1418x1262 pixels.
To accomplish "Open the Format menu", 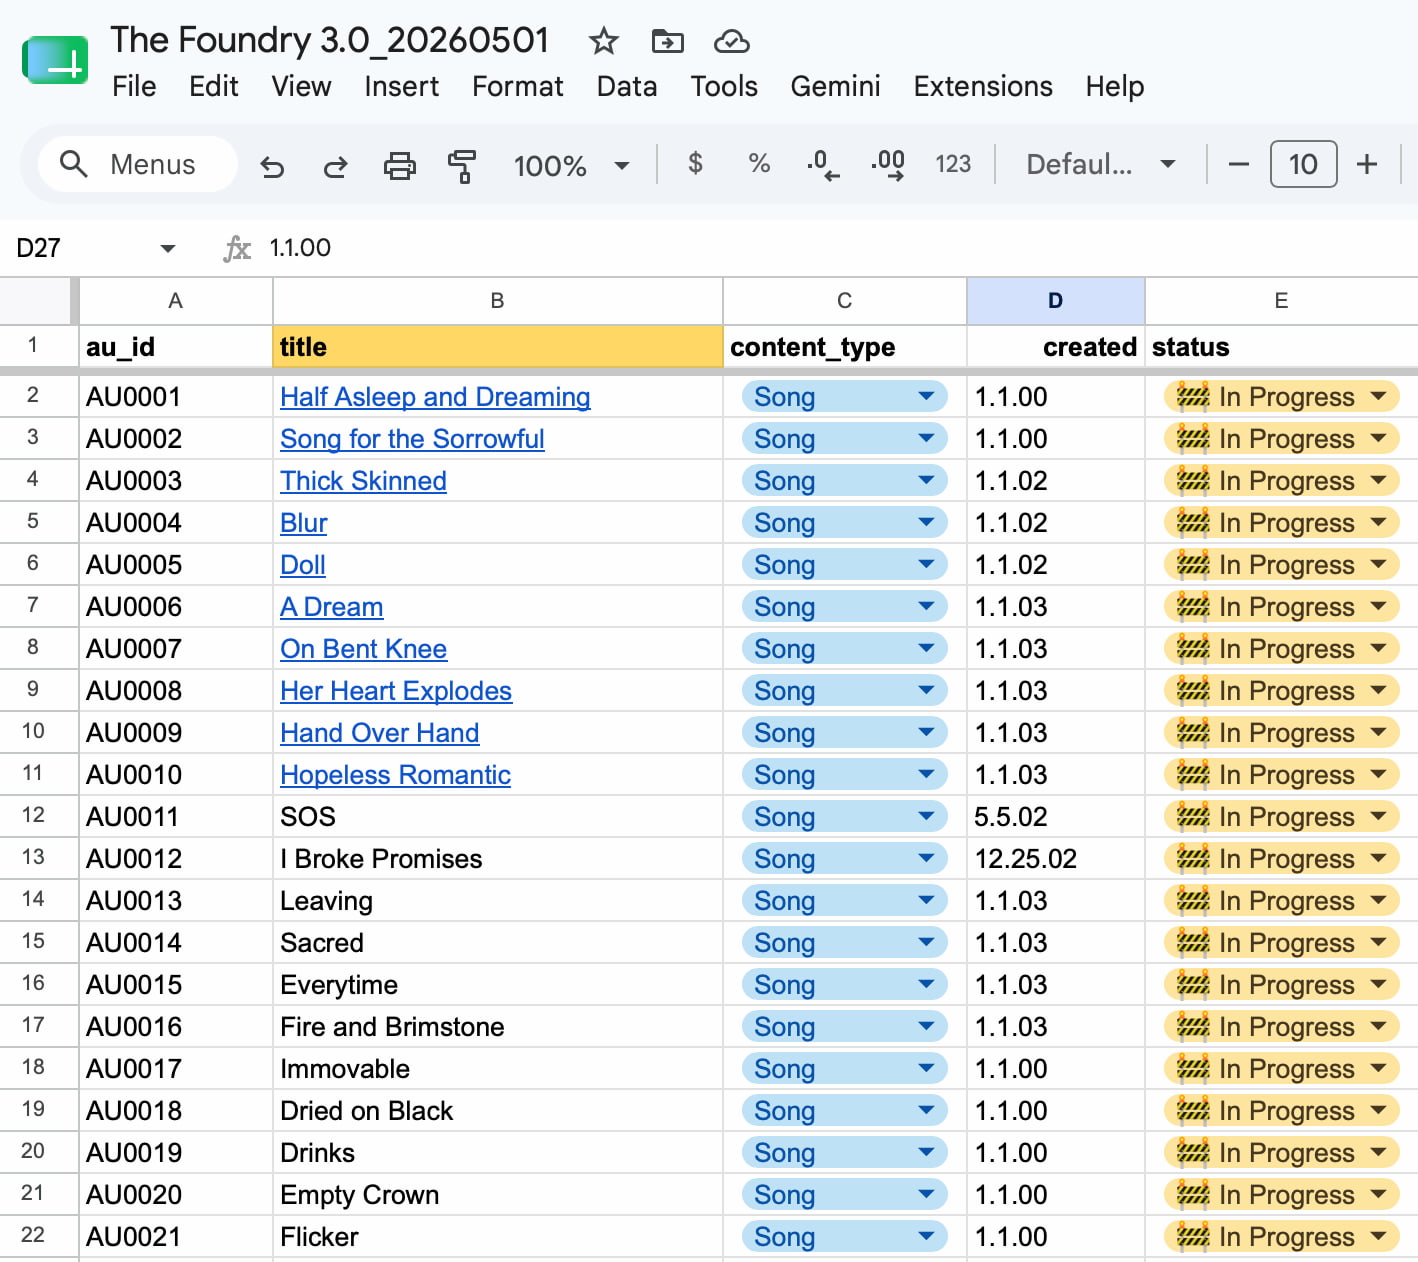I will pos(517,87).
